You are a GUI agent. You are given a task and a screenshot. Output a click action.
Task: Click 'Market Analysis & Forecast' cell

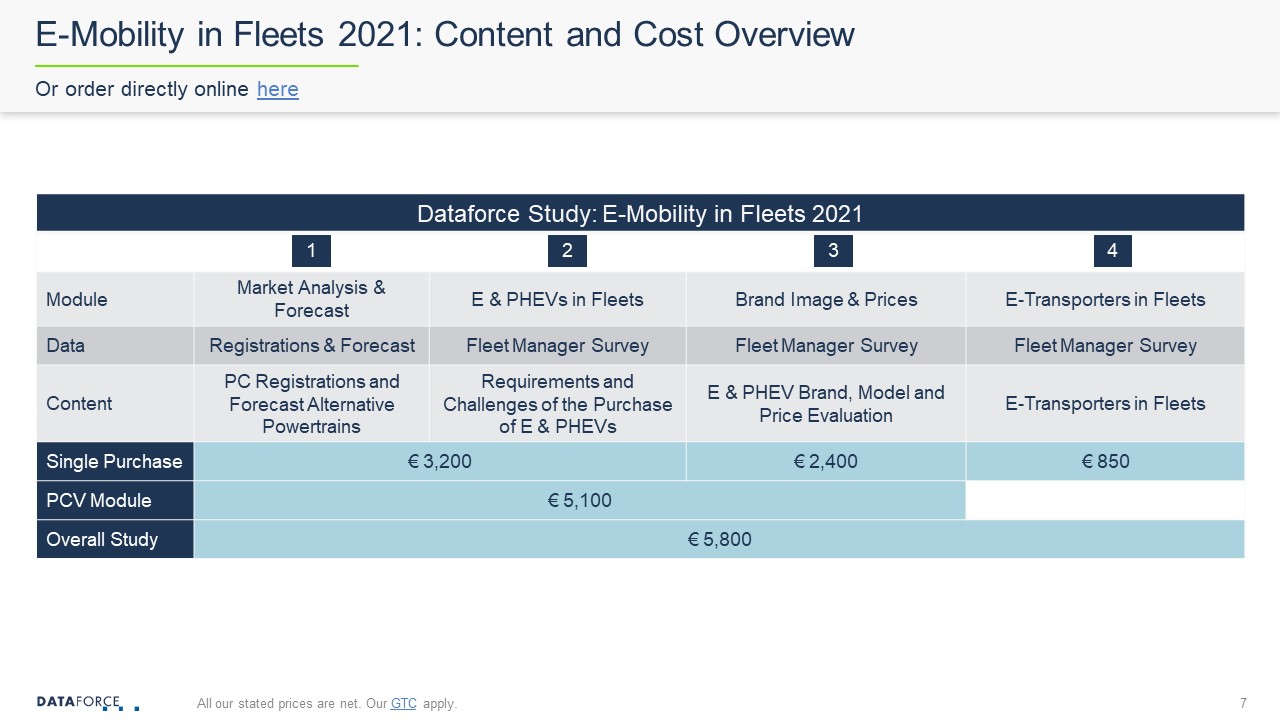coord(311,299)
